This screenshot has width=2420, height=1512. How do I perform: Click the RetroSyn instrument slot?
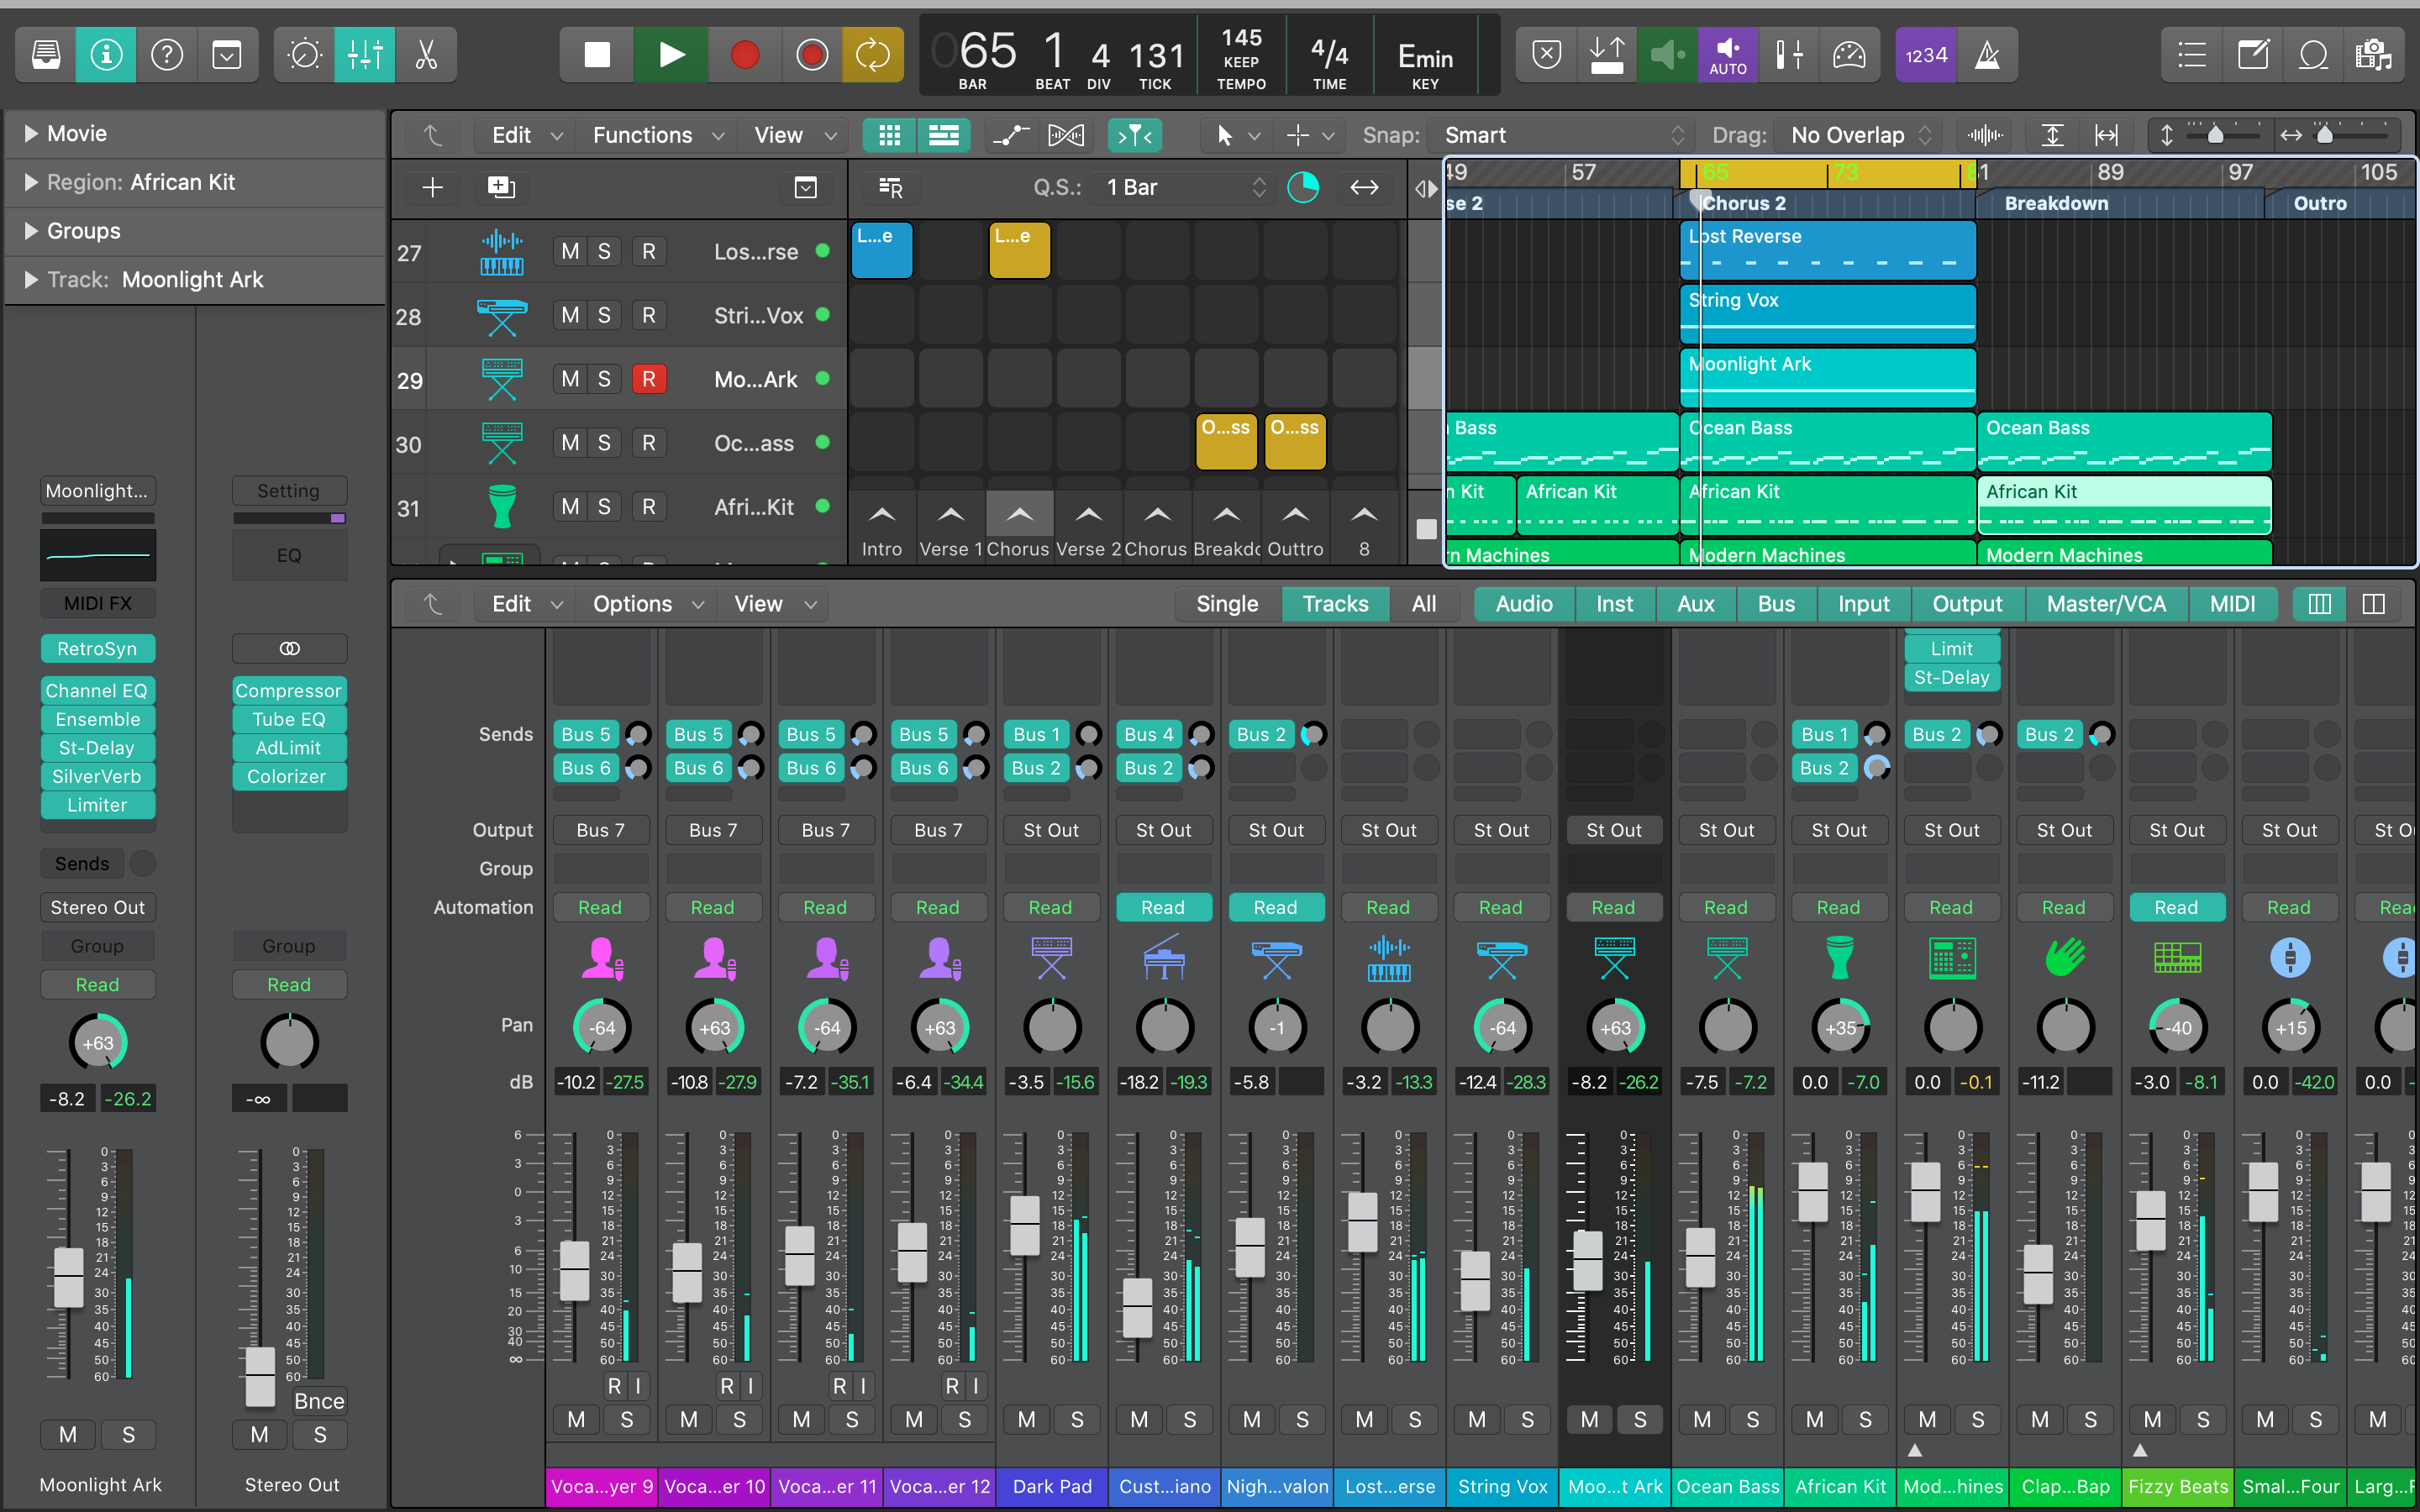point(97,649)
